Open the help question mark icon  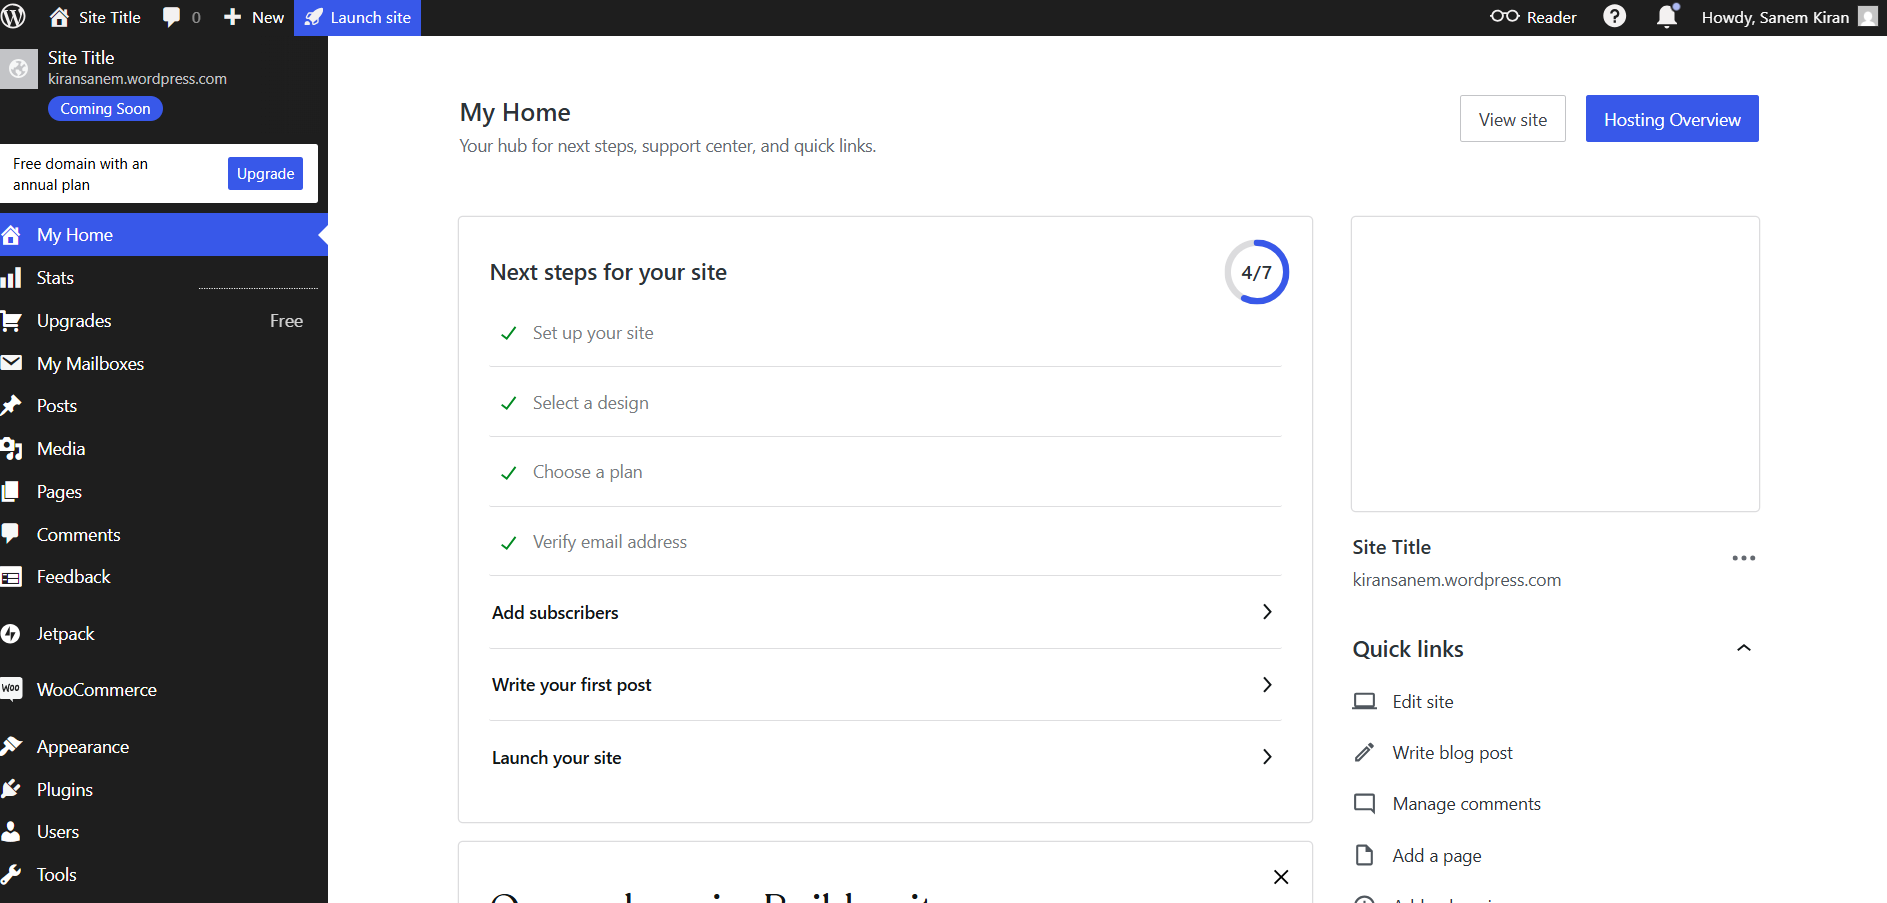tap(1614, 17)
